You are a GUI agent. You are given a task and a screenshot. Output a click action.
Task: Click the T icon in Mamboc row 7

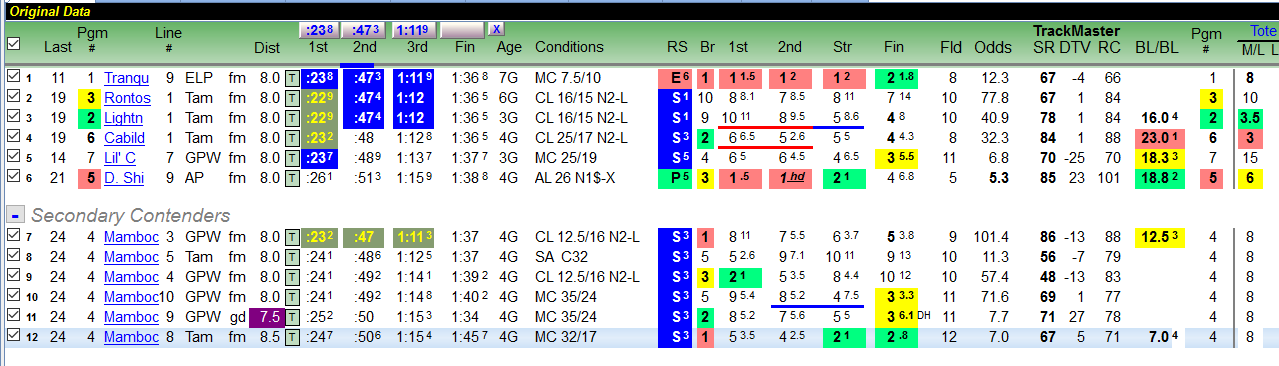(x=292, y=237)
